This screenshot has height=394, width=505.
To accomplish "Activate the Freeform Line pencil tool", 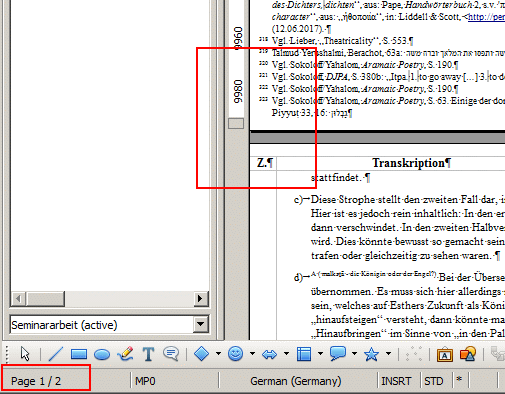I will tap(125, 354).
